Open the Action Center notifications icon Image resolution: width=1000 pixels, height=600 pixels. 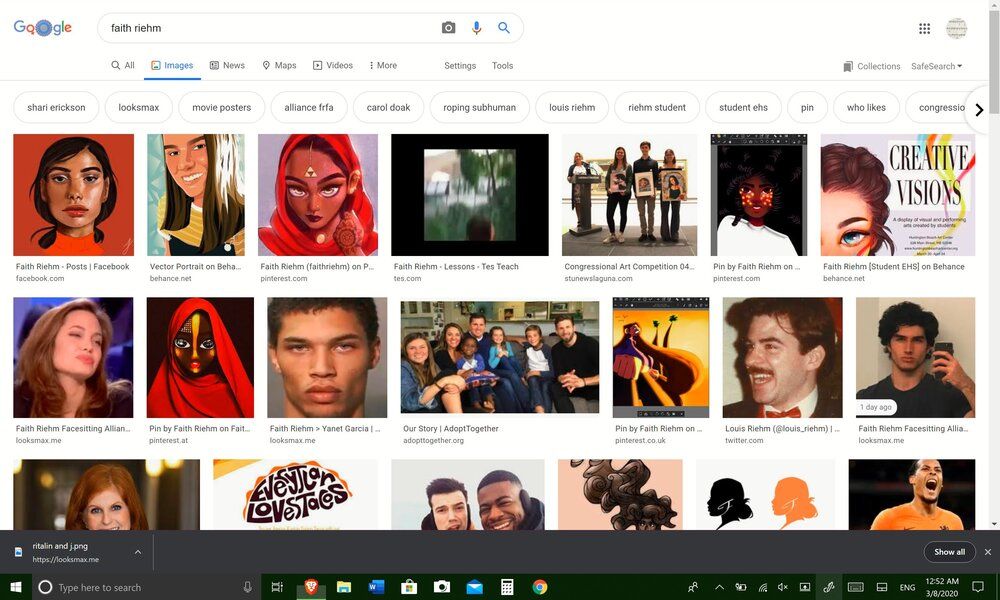(x=978, y=587)
